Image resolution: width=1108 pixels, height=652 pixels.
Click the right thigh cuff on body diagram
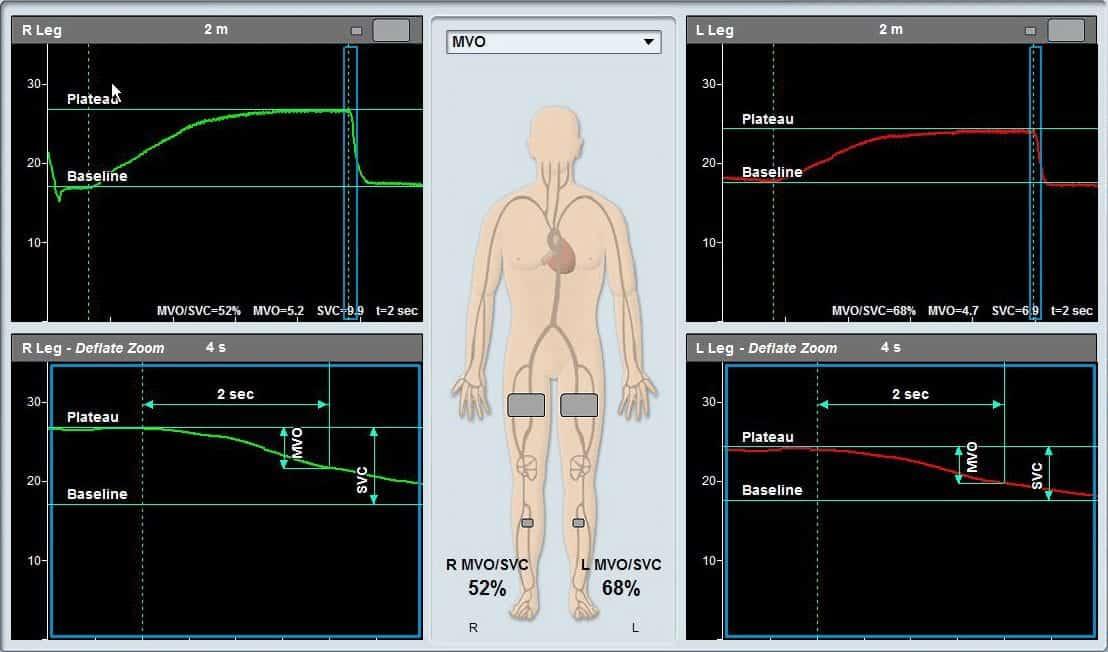pyautogui.click(x=526, y=405)
